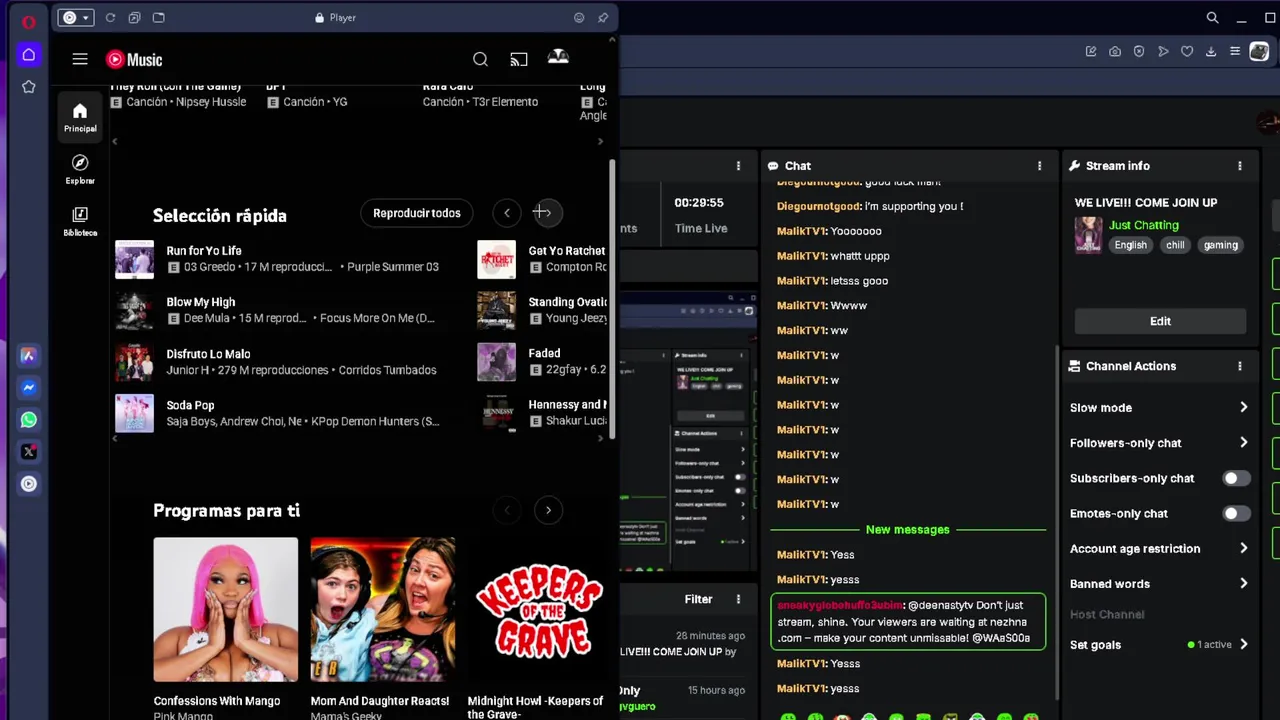Toggle Emotes-only chat switch
This screenshot has height=720, width=1280.
tap(1236, 513)
